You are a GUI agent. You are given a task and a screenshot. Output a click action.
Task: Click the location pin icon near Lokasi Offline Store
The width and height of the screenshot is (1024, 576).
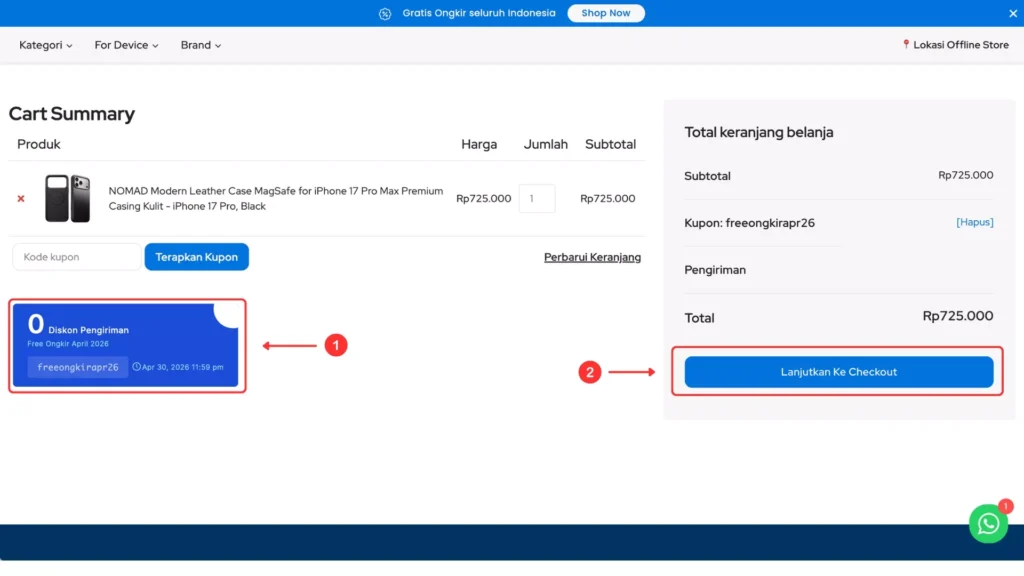tap(905, 44)
